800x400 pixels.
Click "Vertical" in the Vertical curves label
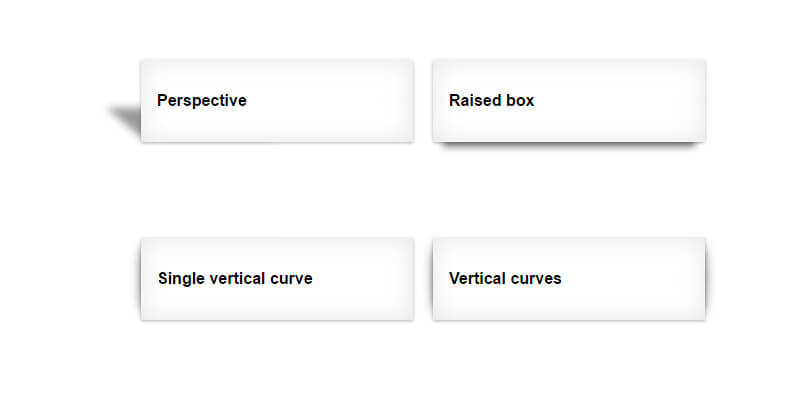coord(477,279)
